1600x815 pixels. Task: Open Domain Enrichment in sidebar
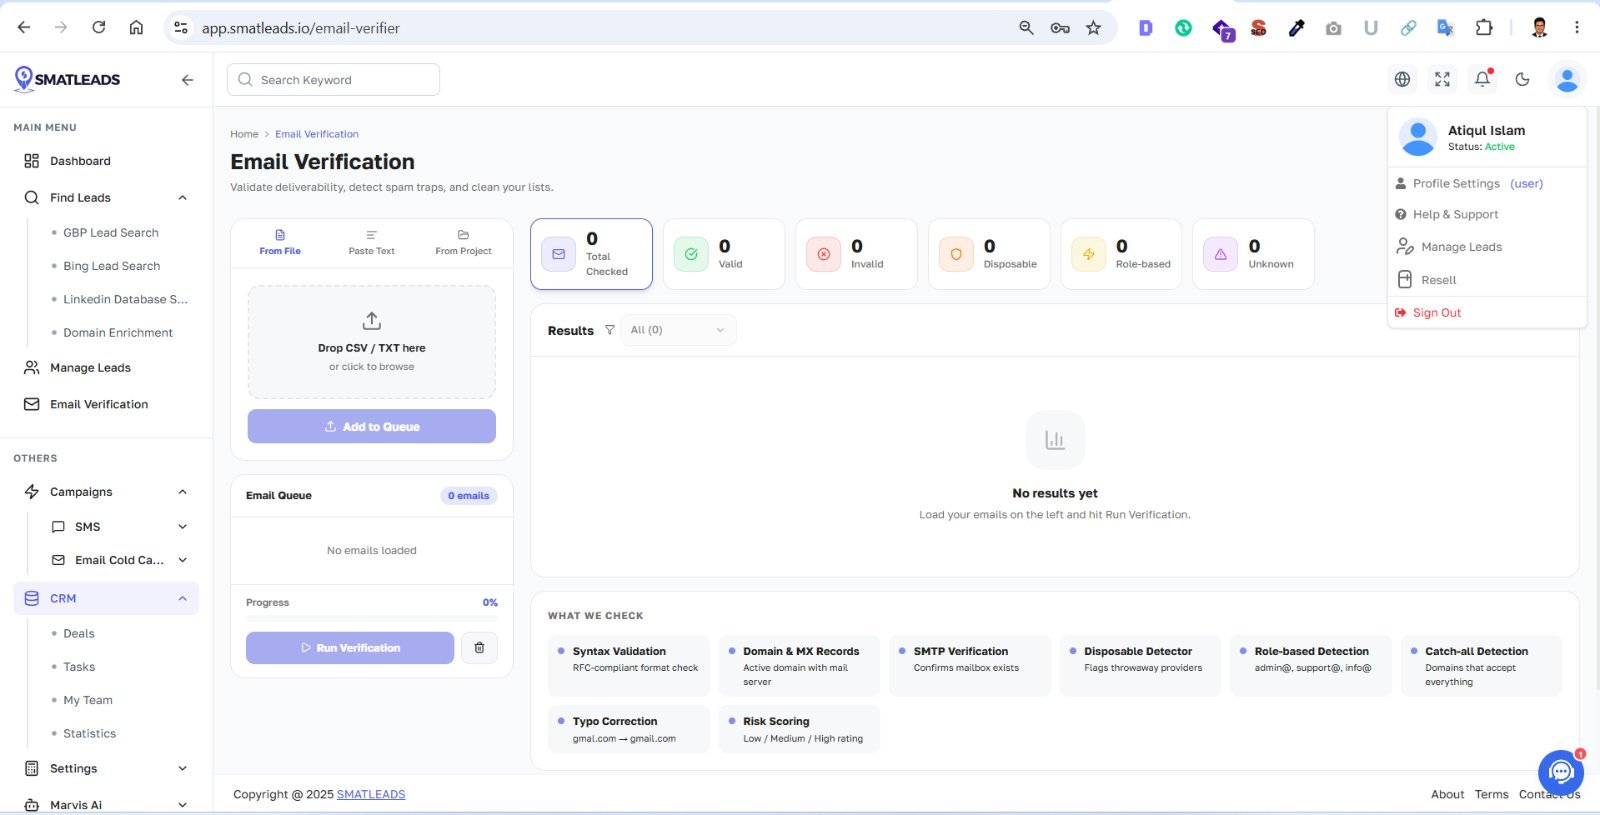pyautogui.click(x=118, y=333)
